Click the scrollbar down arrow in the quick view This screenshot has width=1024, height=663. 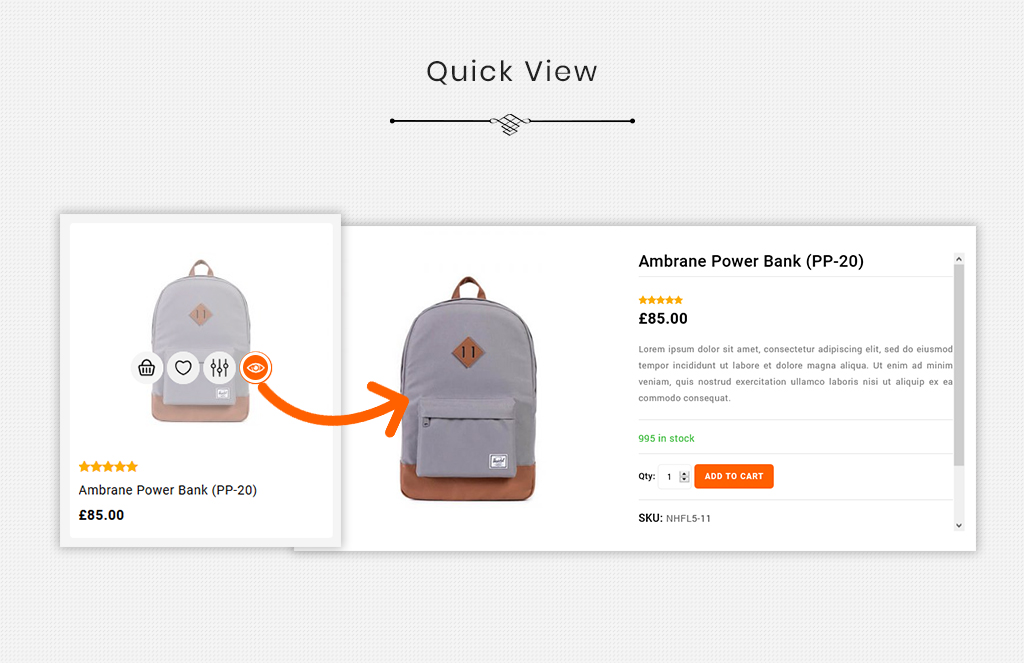959,525
